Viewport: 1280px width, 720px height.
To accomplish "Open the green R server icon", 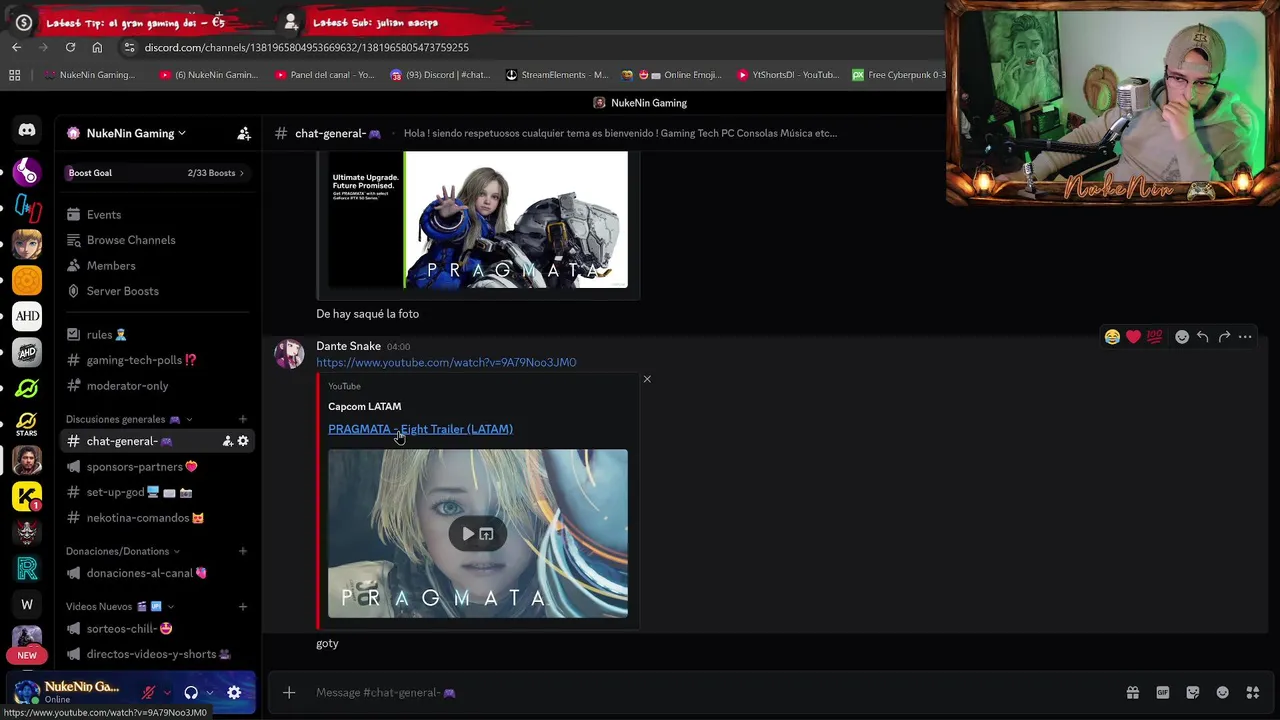I will coord(27,568).
